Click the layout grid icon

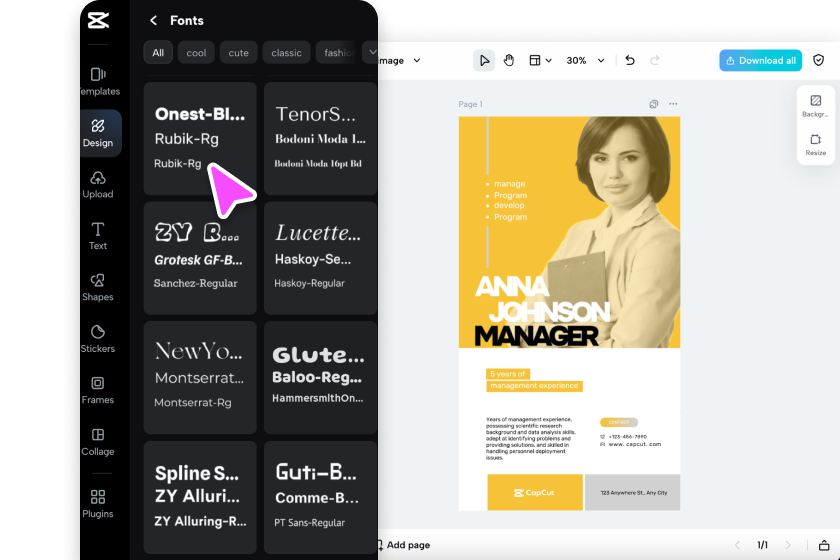pyautogui.click(x=535, y=61)
